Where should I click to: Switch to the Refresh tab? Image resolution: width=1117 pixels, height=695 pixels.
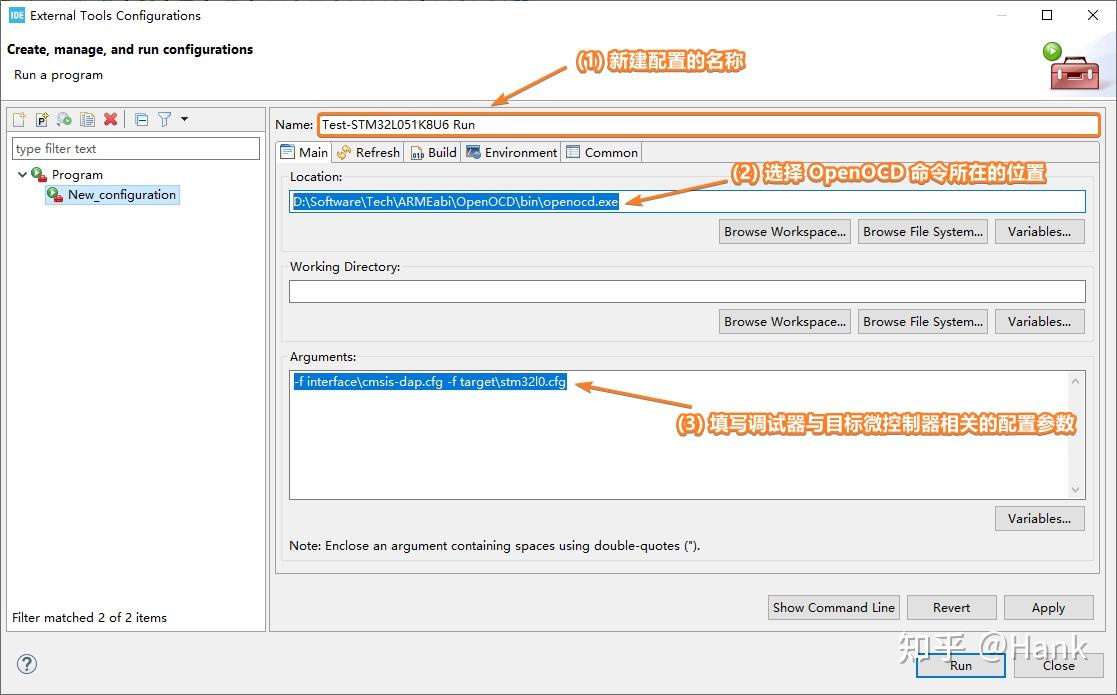tap(368, 152)
